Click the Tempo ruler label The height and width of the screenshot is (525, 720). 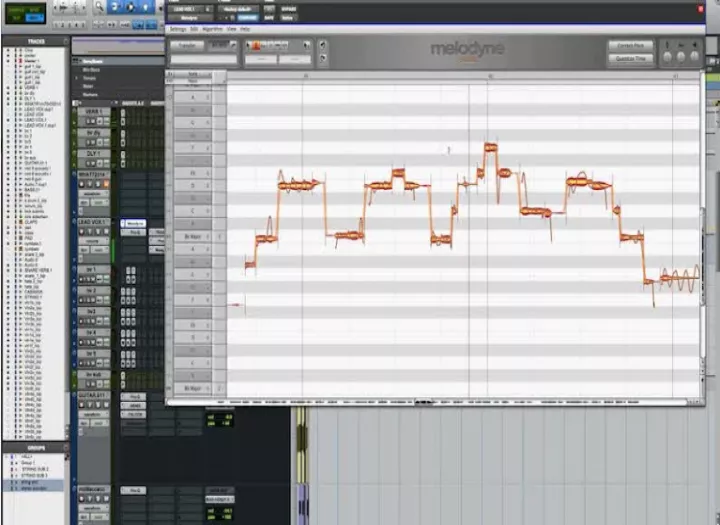point(89,78)
